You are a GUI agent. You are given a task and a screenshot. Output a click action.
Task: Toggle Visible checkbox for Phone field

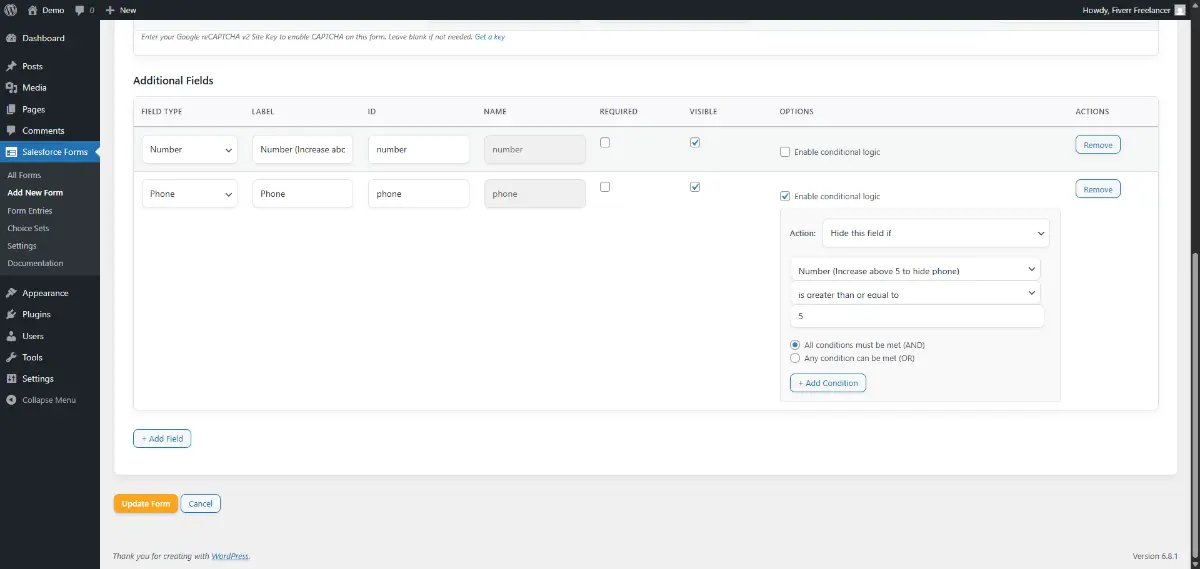tap(695, 186)
